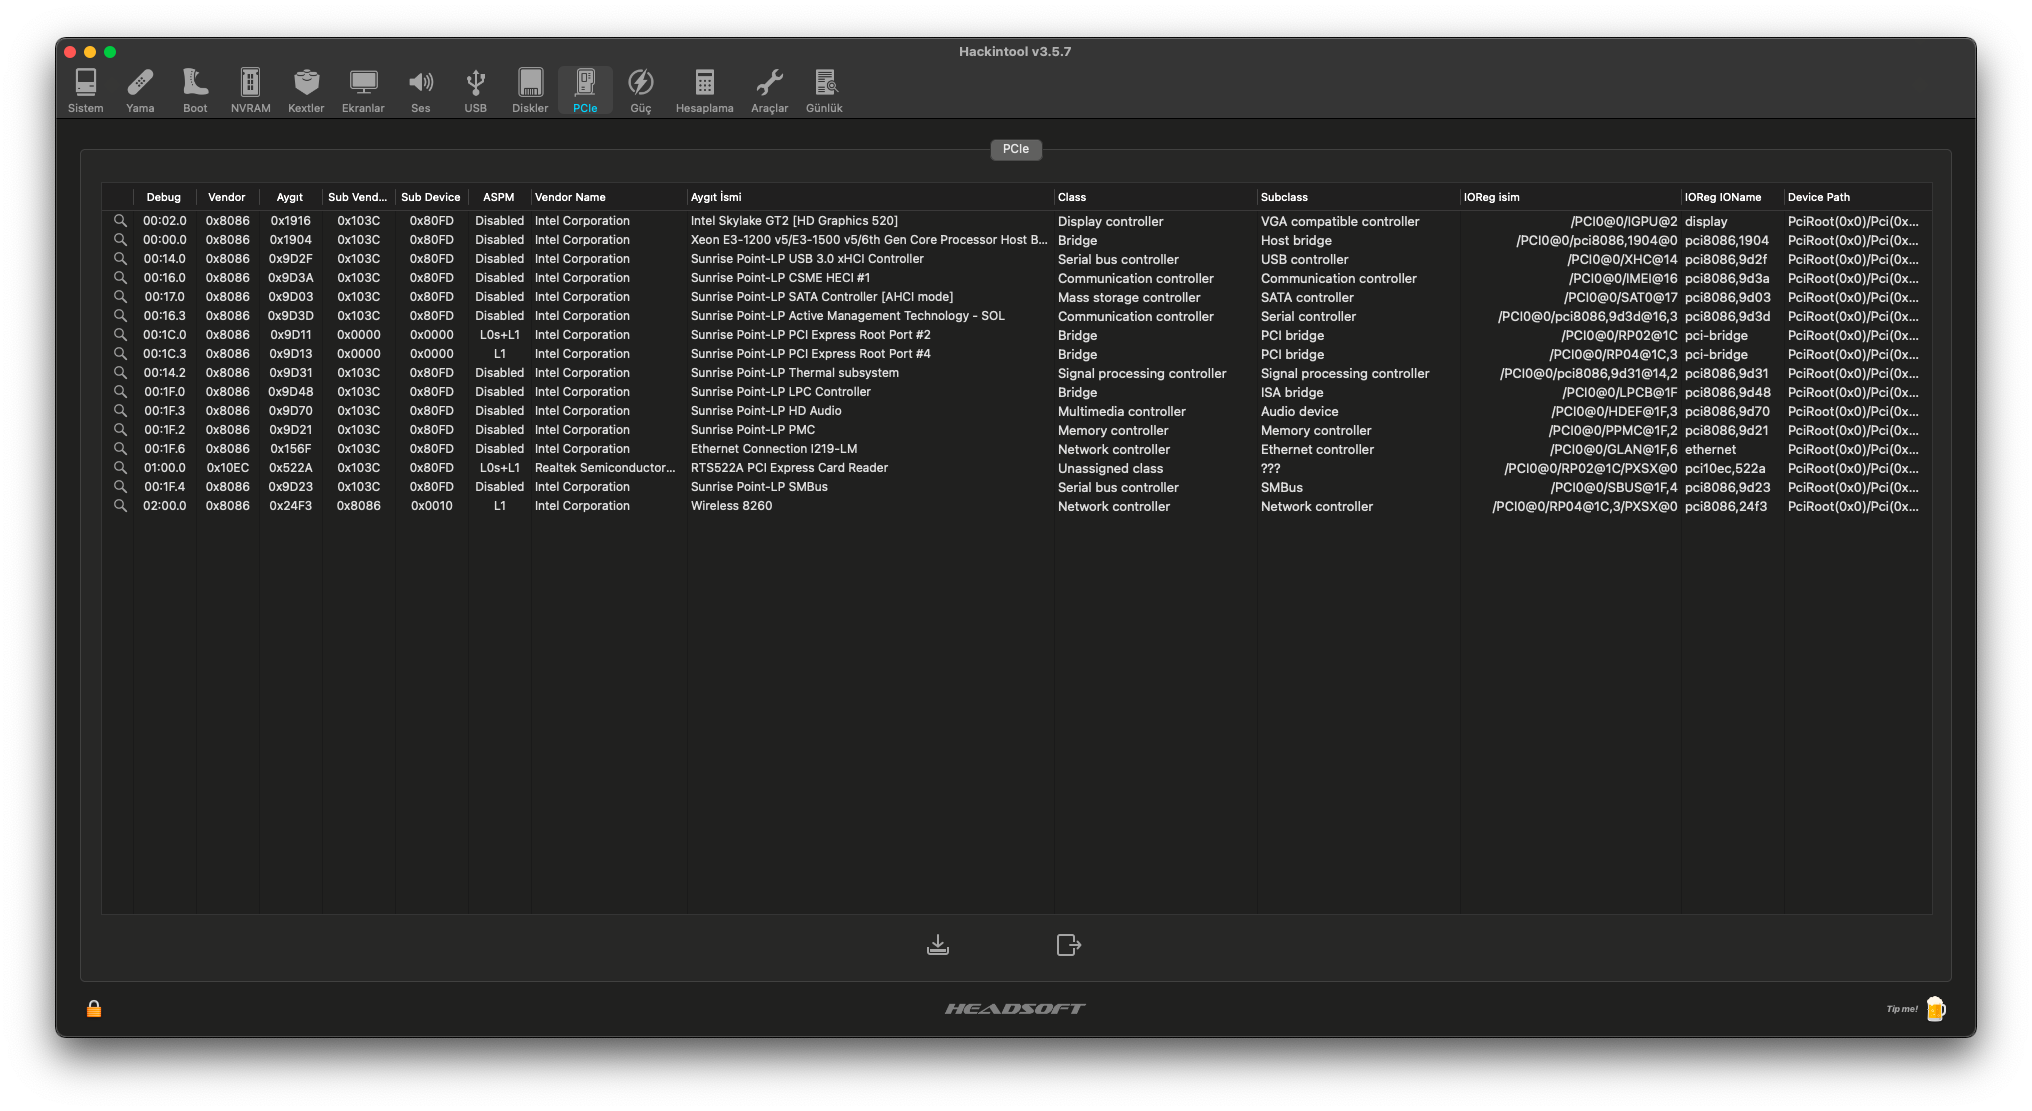Viewport: 2032px width, 1111px height.
Task: Open the NVRAM panel
Action: 249,90
